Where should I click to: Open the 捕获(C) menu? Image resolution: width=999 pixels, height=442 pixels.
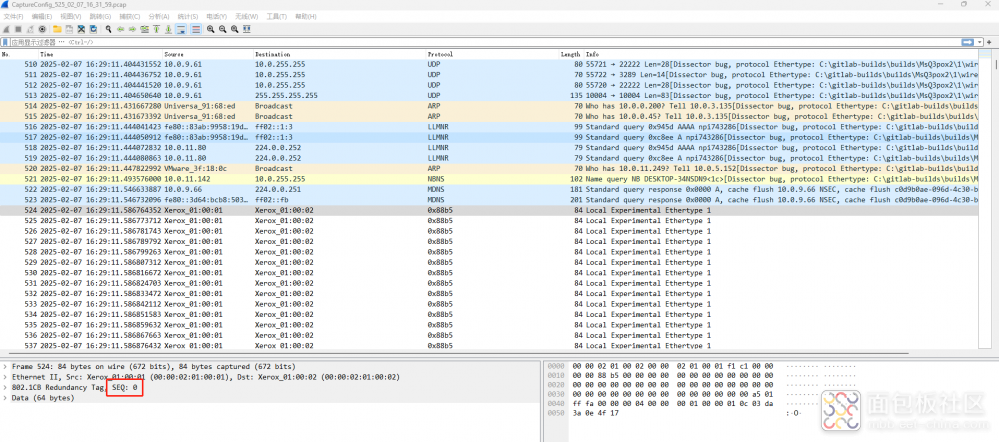pos(130,17)
